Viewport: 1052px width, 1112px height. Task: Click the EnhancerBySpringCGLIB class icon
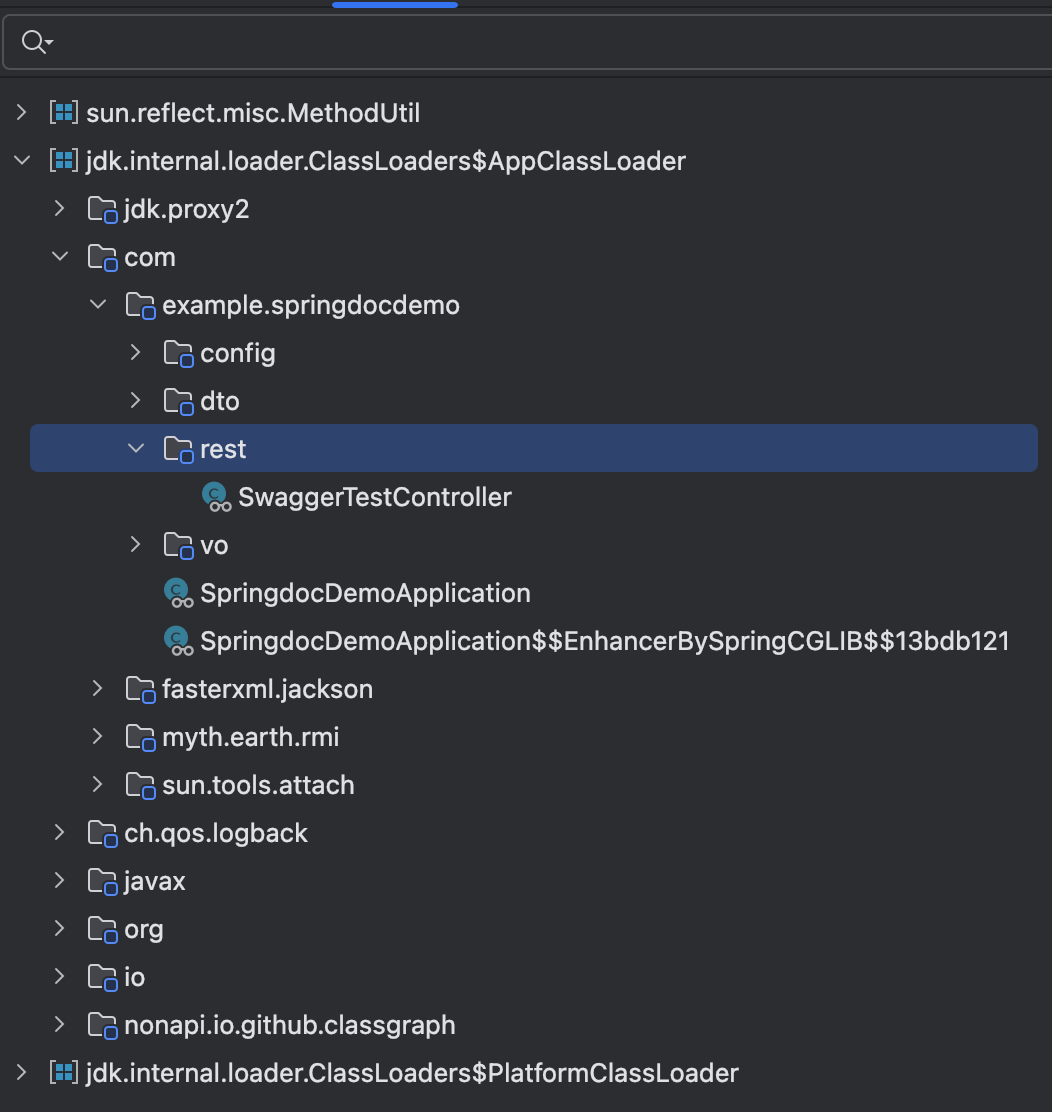tap(178, 641)
